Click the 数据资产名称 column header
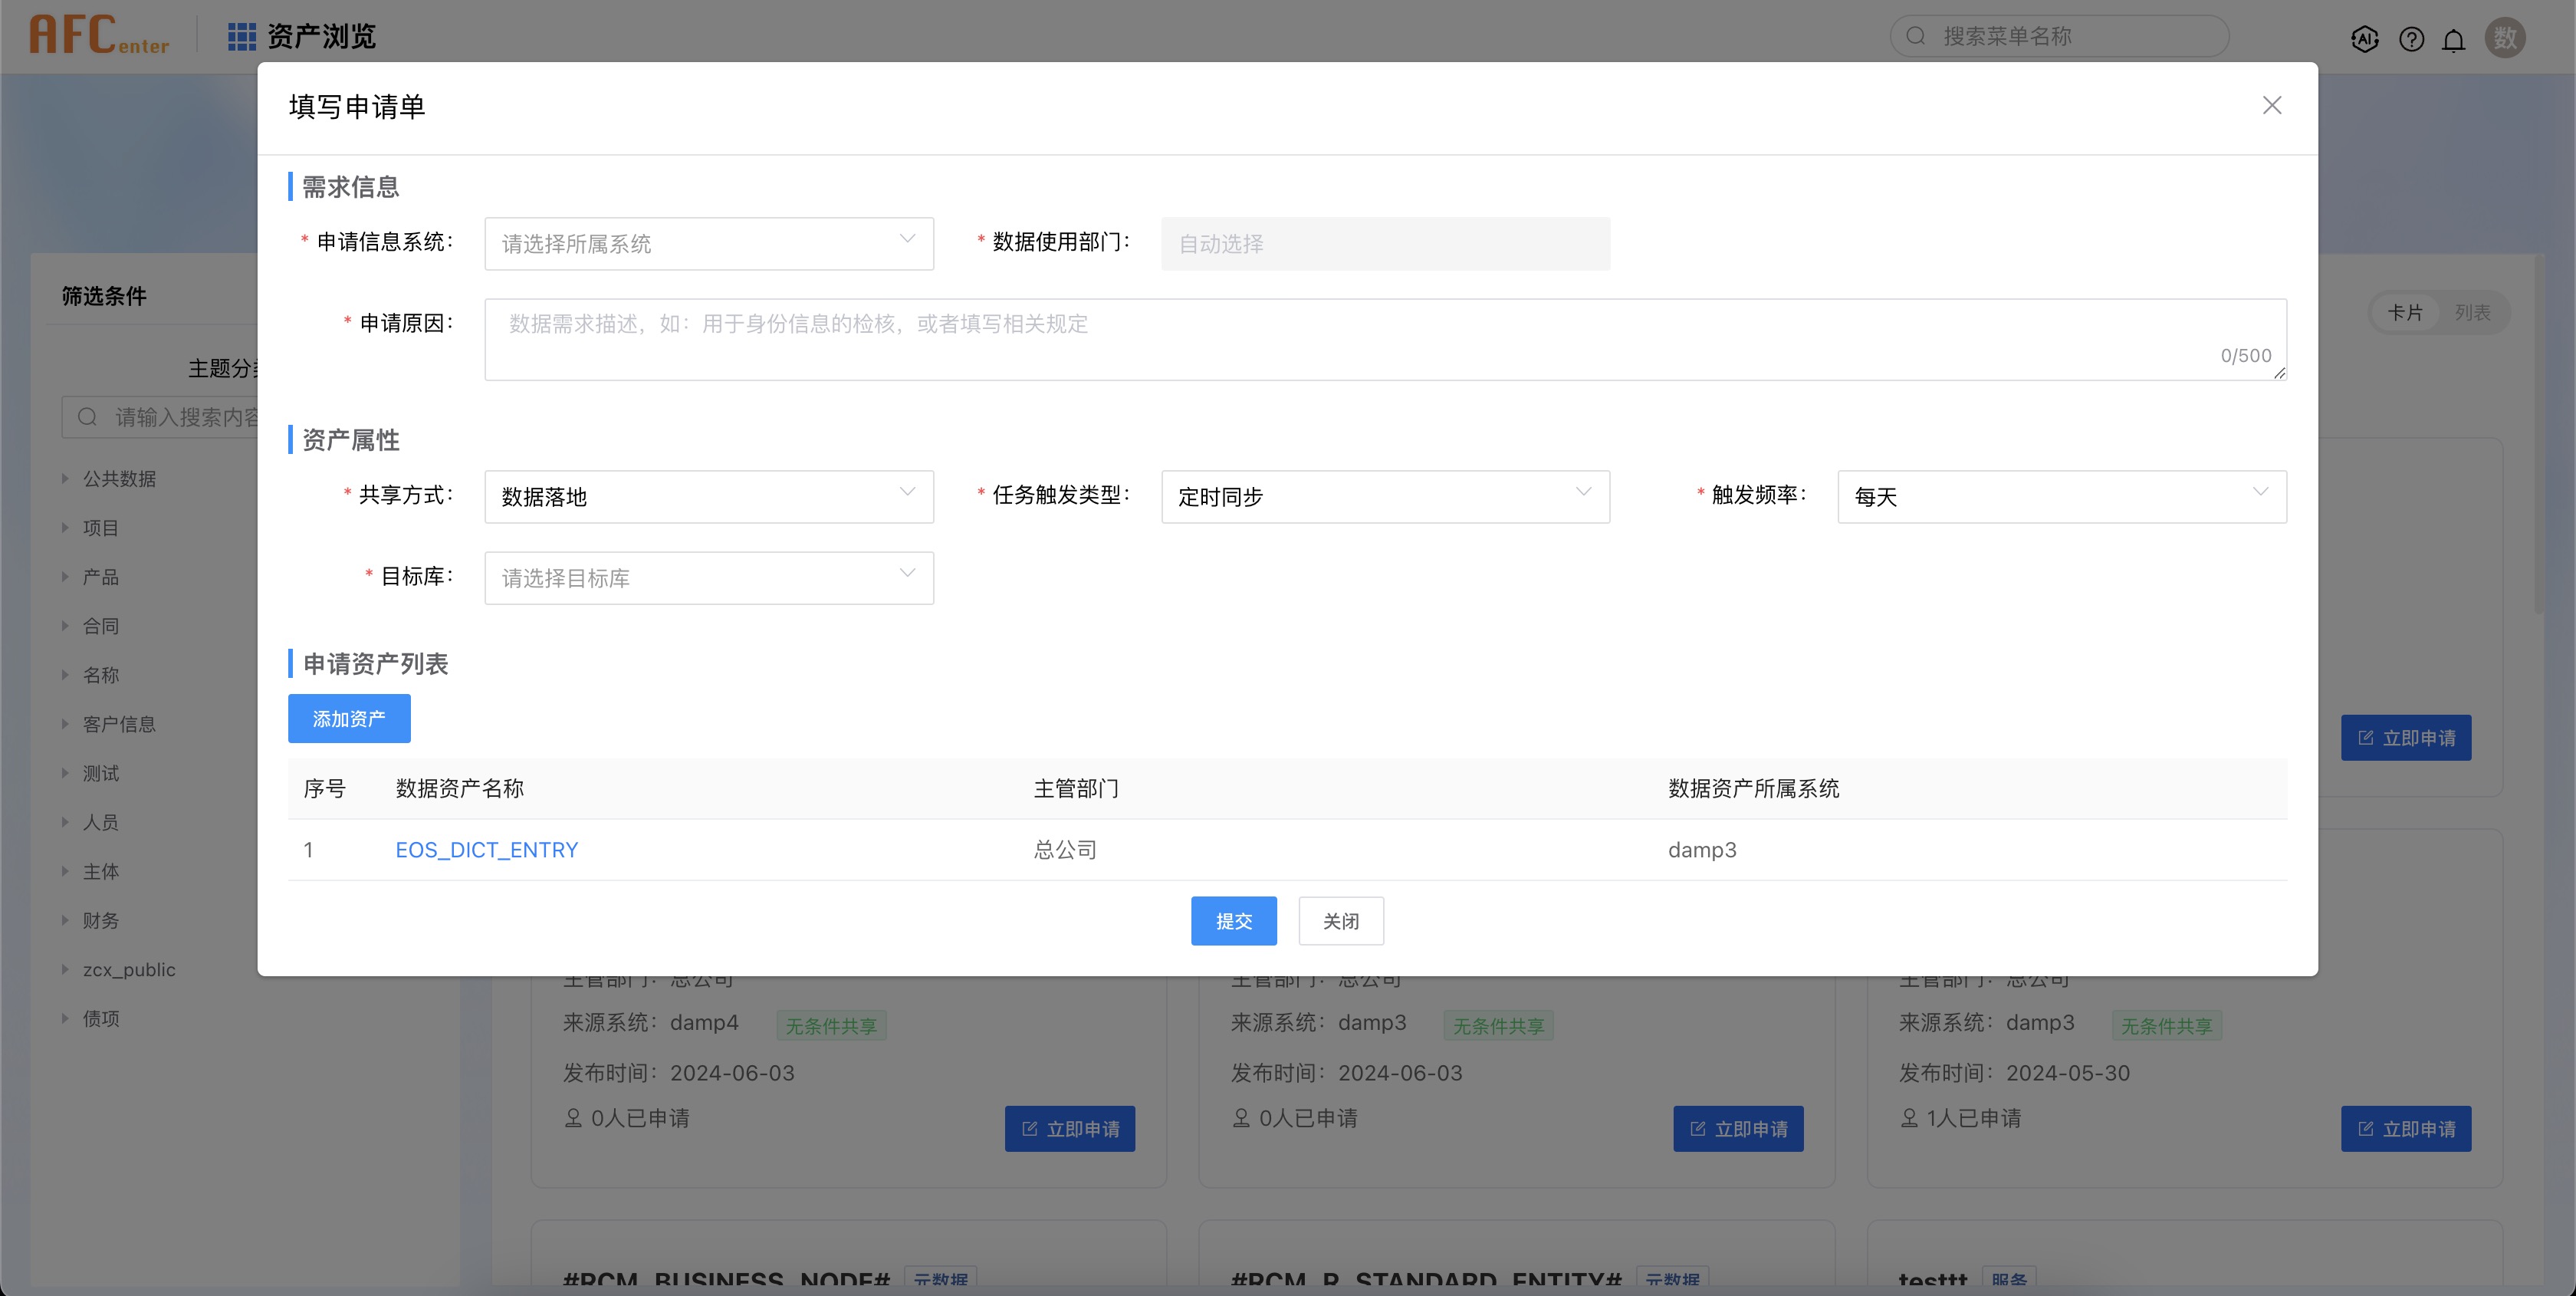The image size is (2576, 1296). click(460, 789)
